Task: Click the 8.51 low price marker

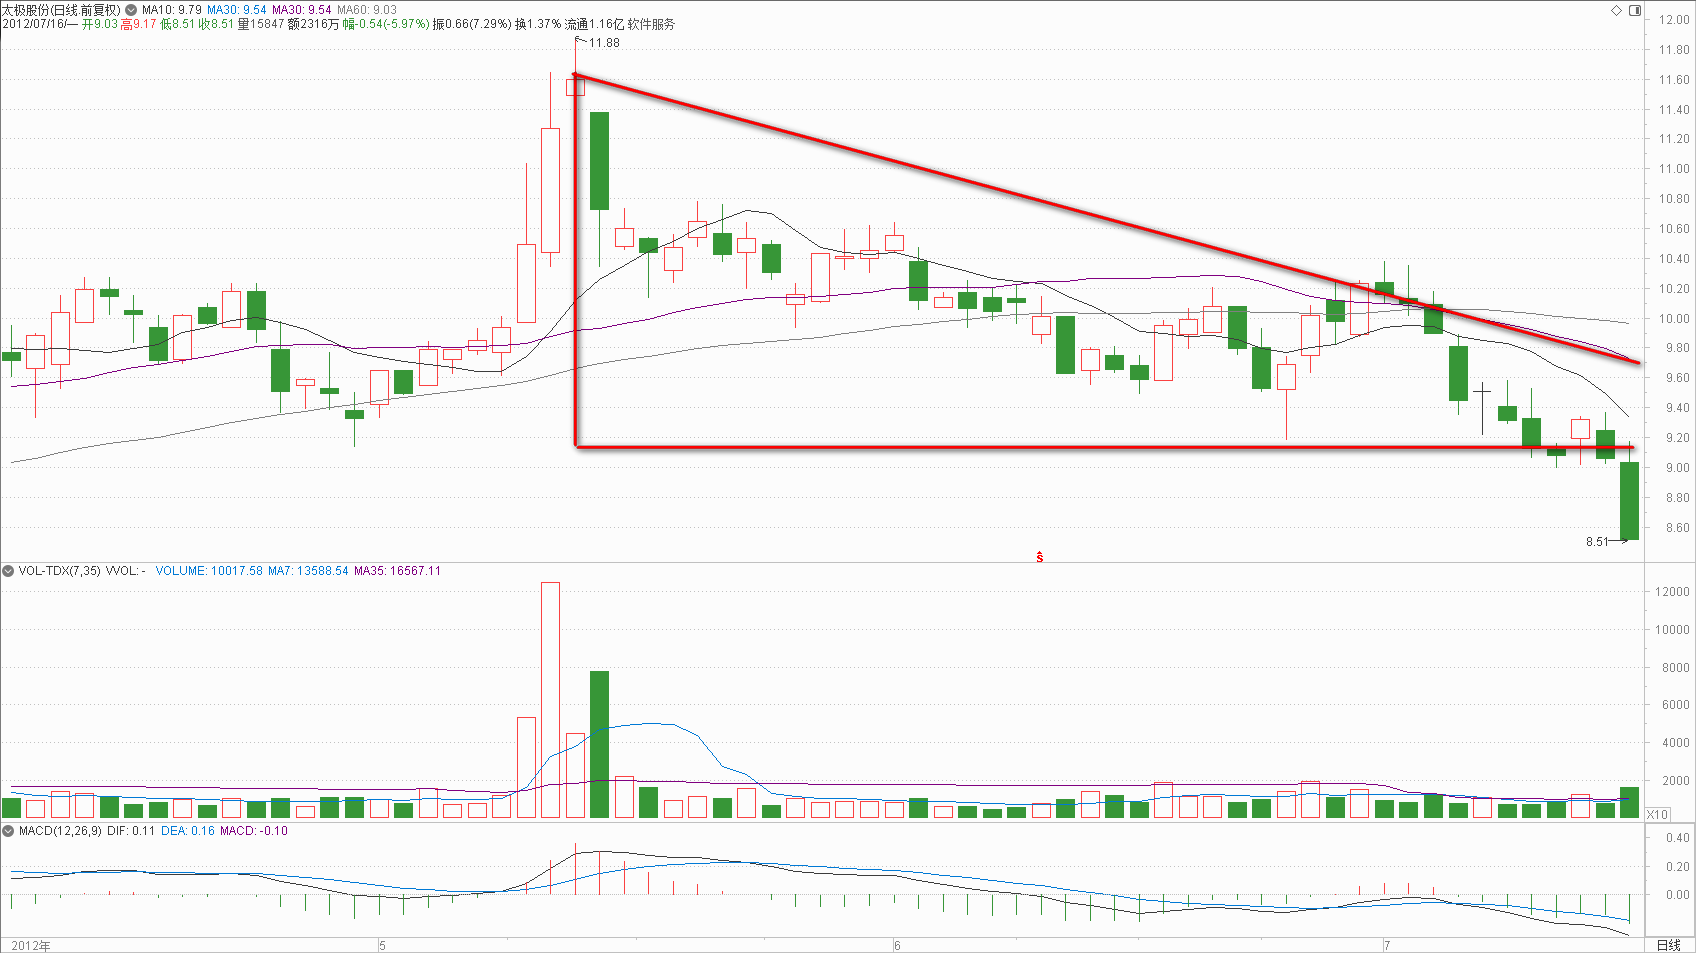Action: (x=1597, y=542)
